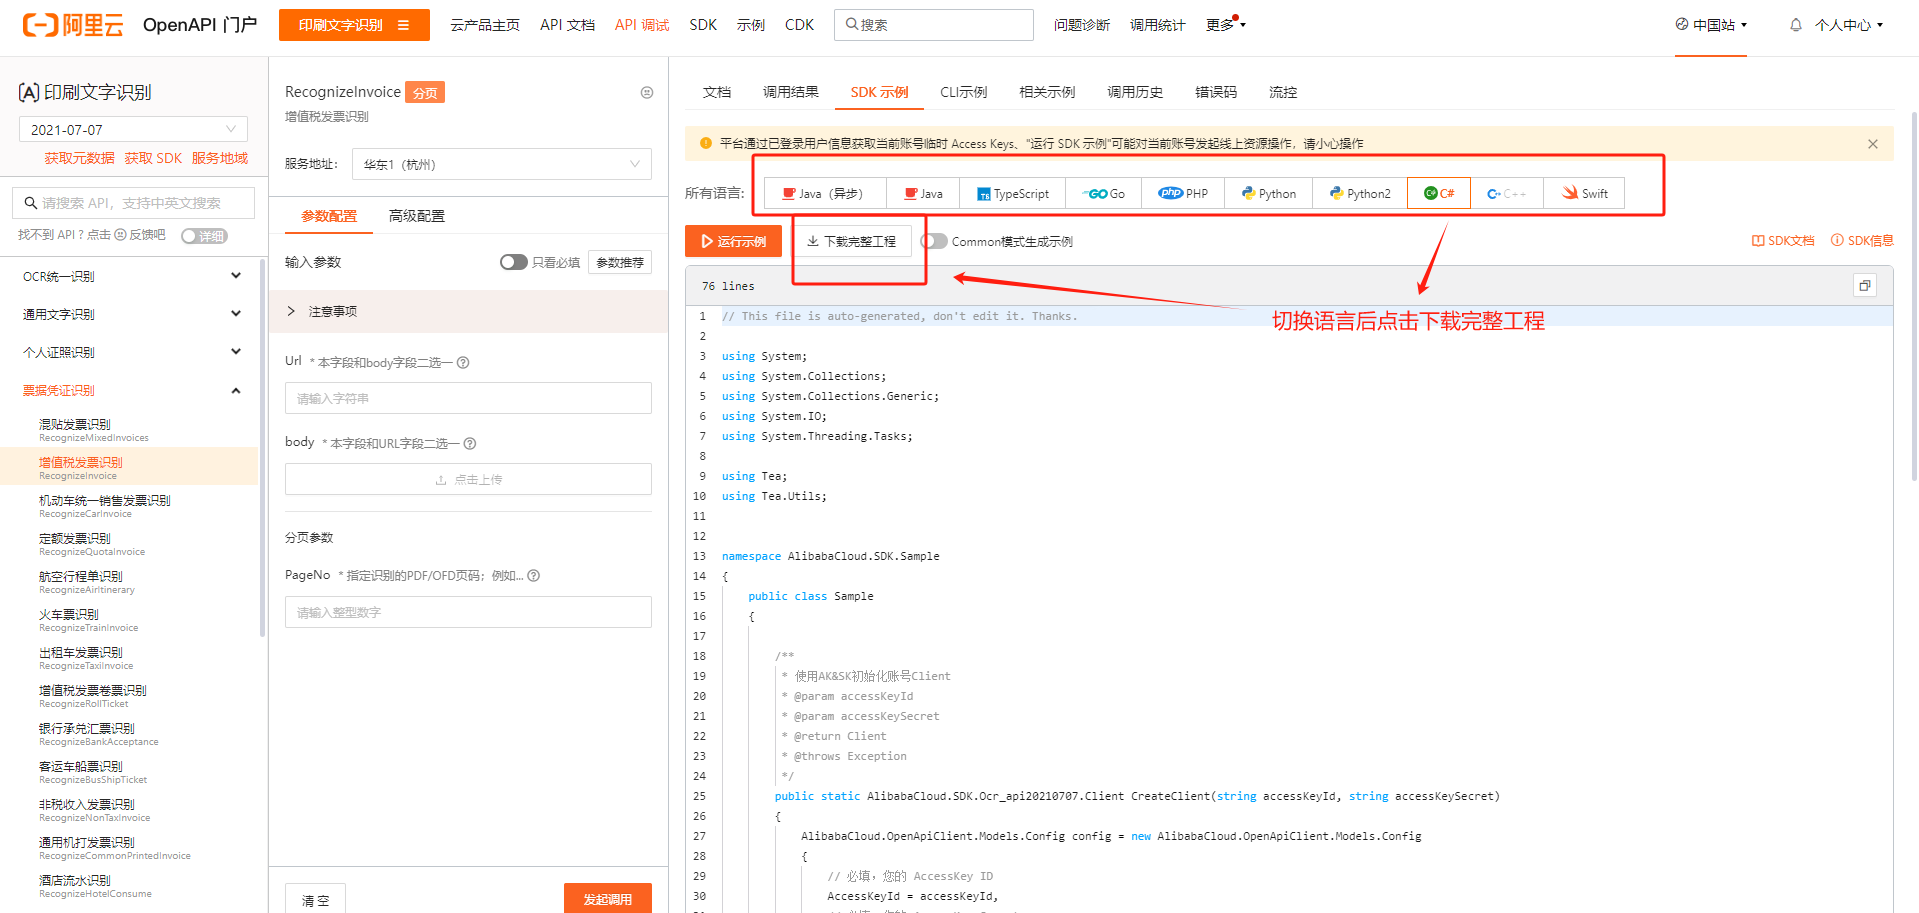Select Swift language option
The width and height of the screenshot is (1919, 913).
[x=1584, y=193]
